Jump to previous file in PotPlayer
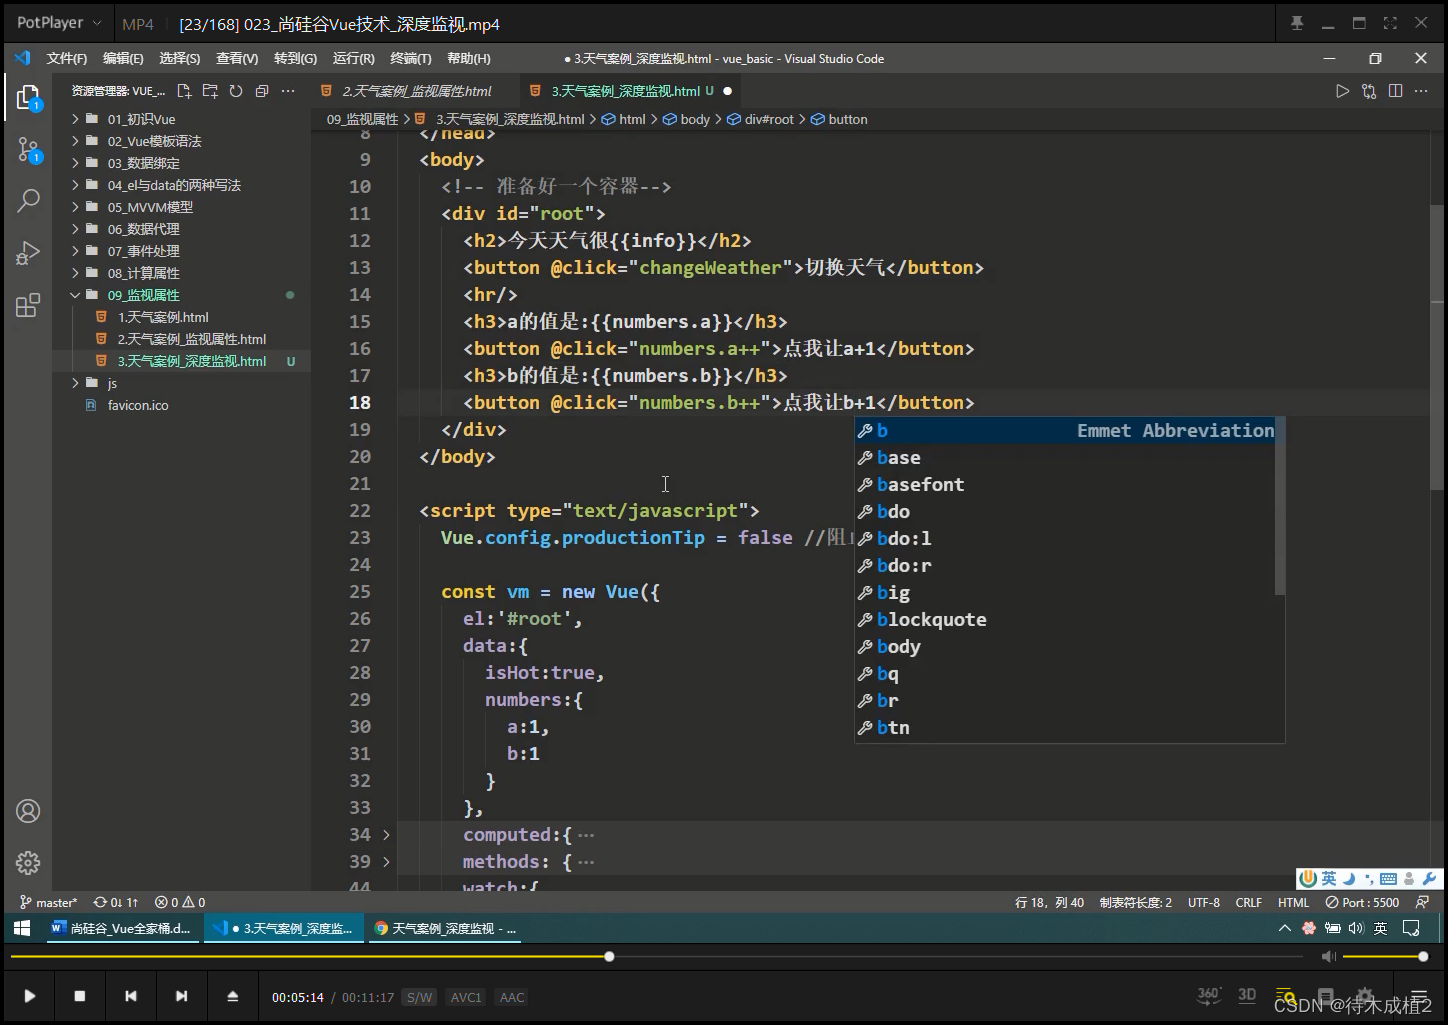This screenshot has width=1448, height=1025. (x=131, y=996)
